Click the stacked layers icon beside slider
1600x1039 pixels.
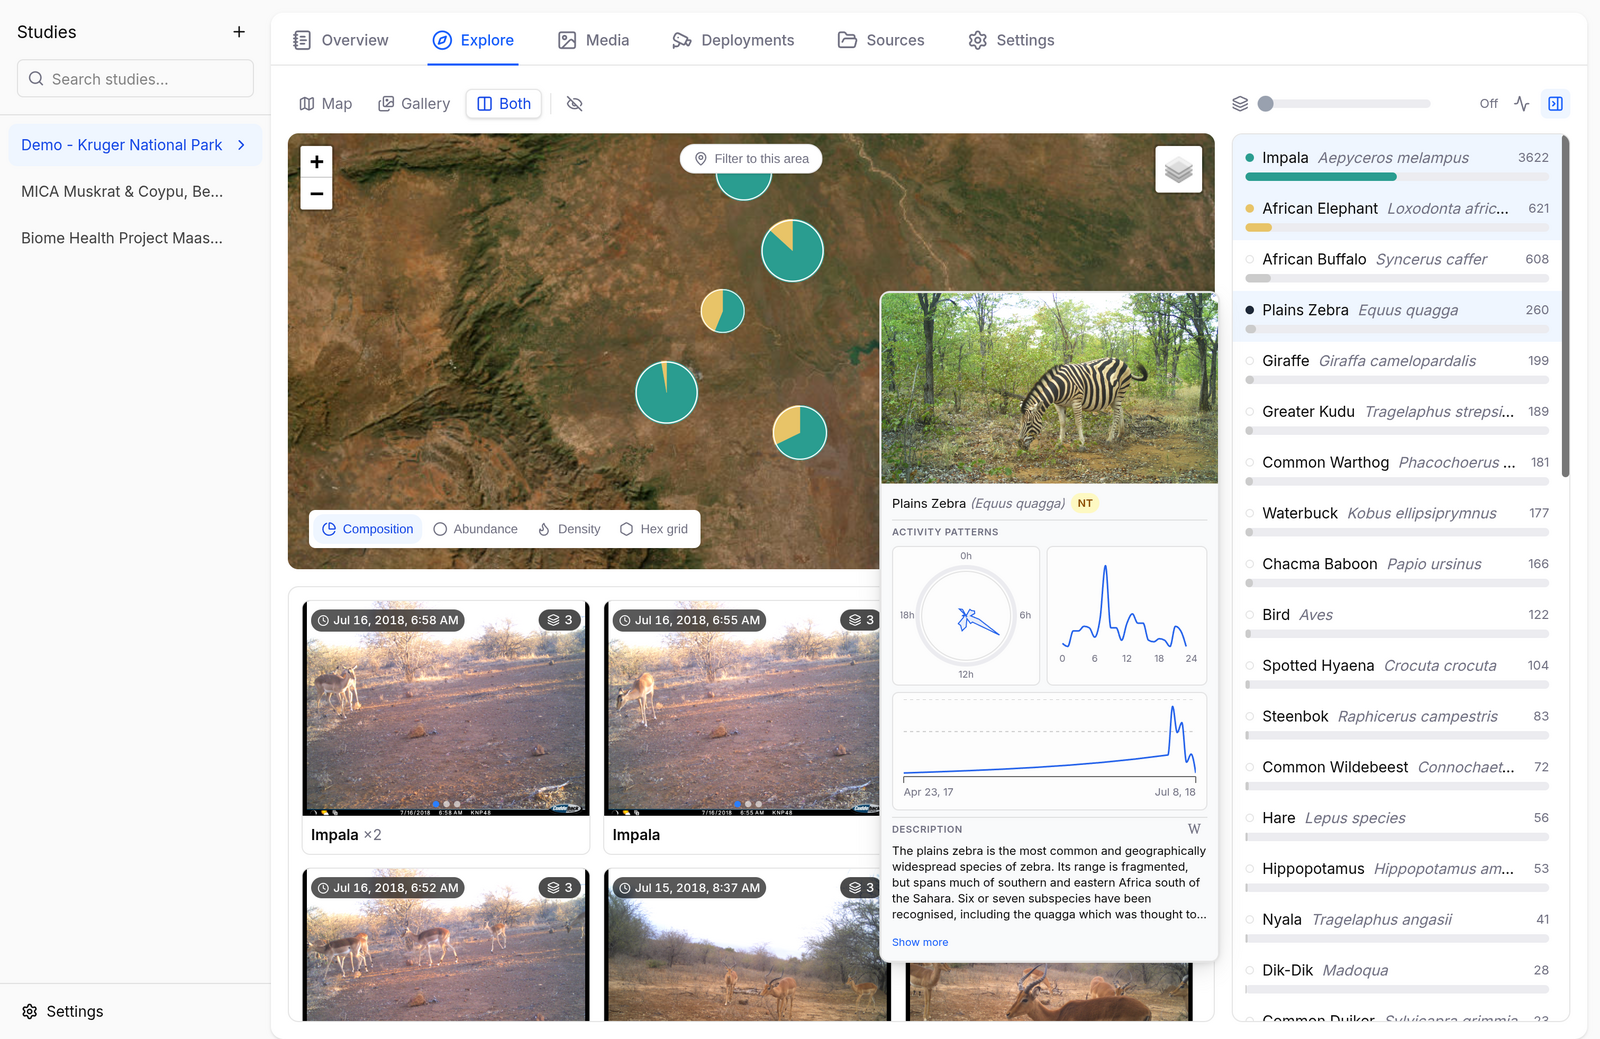click(x=1240, y=104)
